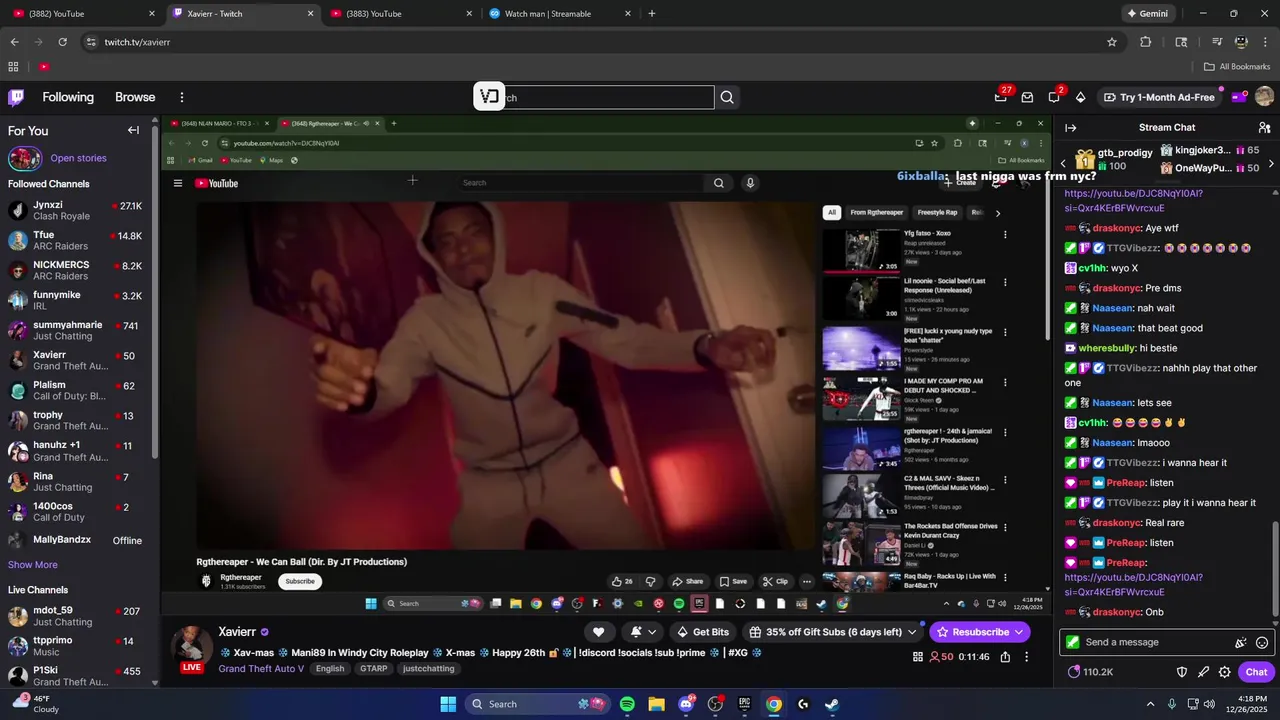
Task: Open funnymike channel in sidebar
Action: point(78,300)
